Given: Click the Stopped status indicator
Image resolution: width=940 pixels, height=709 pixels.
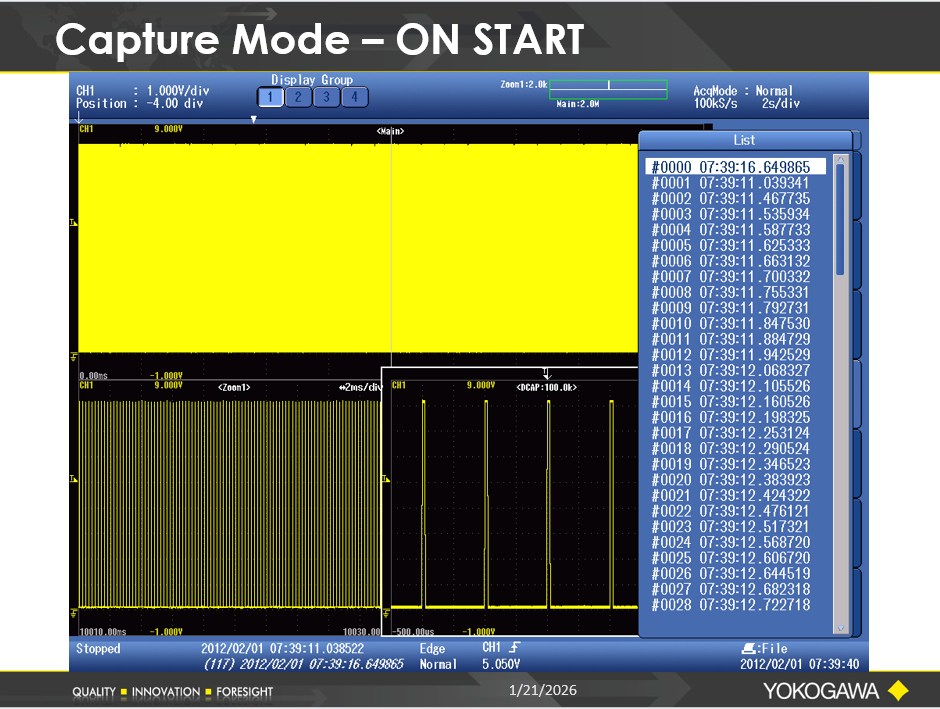Looking at the screenshot, I should pos(98,649).
